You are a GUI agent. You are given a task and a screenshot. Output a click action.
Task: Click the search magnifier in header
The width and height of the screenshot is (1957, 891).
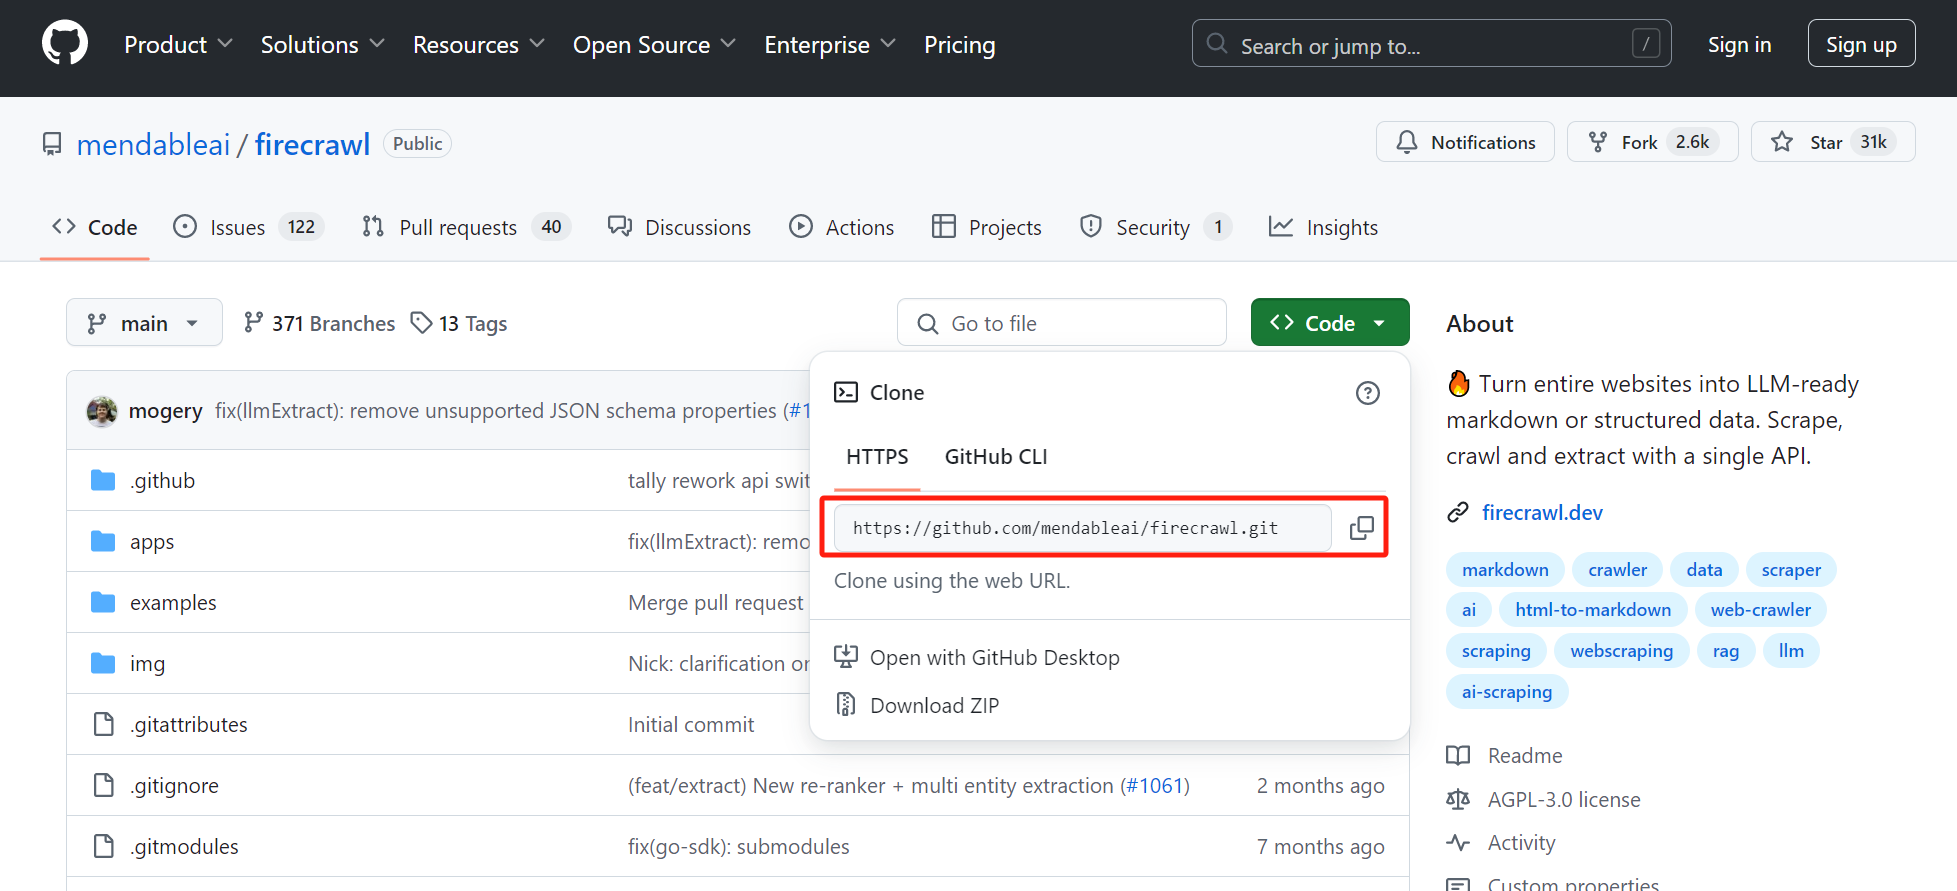point(1217,44)
